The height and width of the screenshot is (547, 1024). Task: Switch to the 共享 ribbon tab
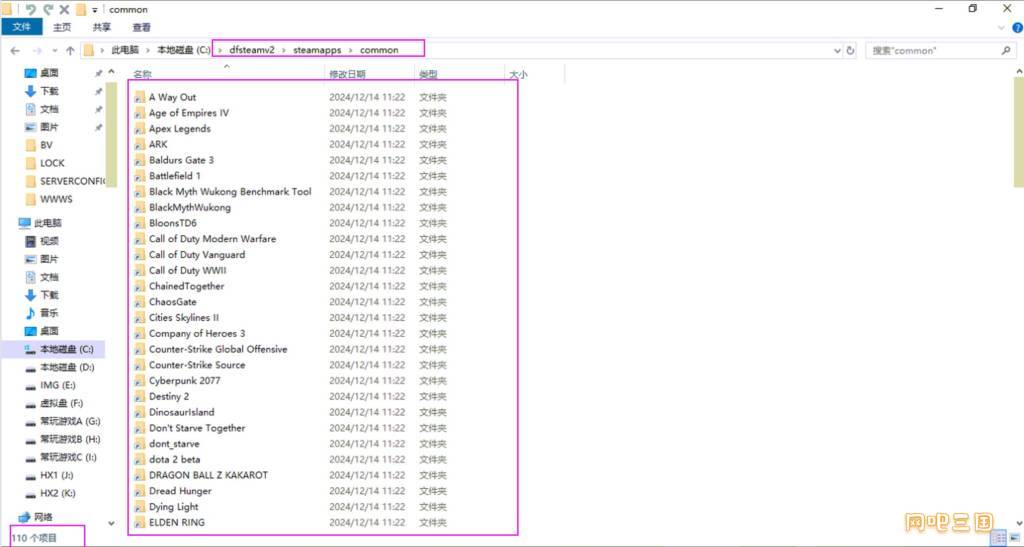[102, 27]
